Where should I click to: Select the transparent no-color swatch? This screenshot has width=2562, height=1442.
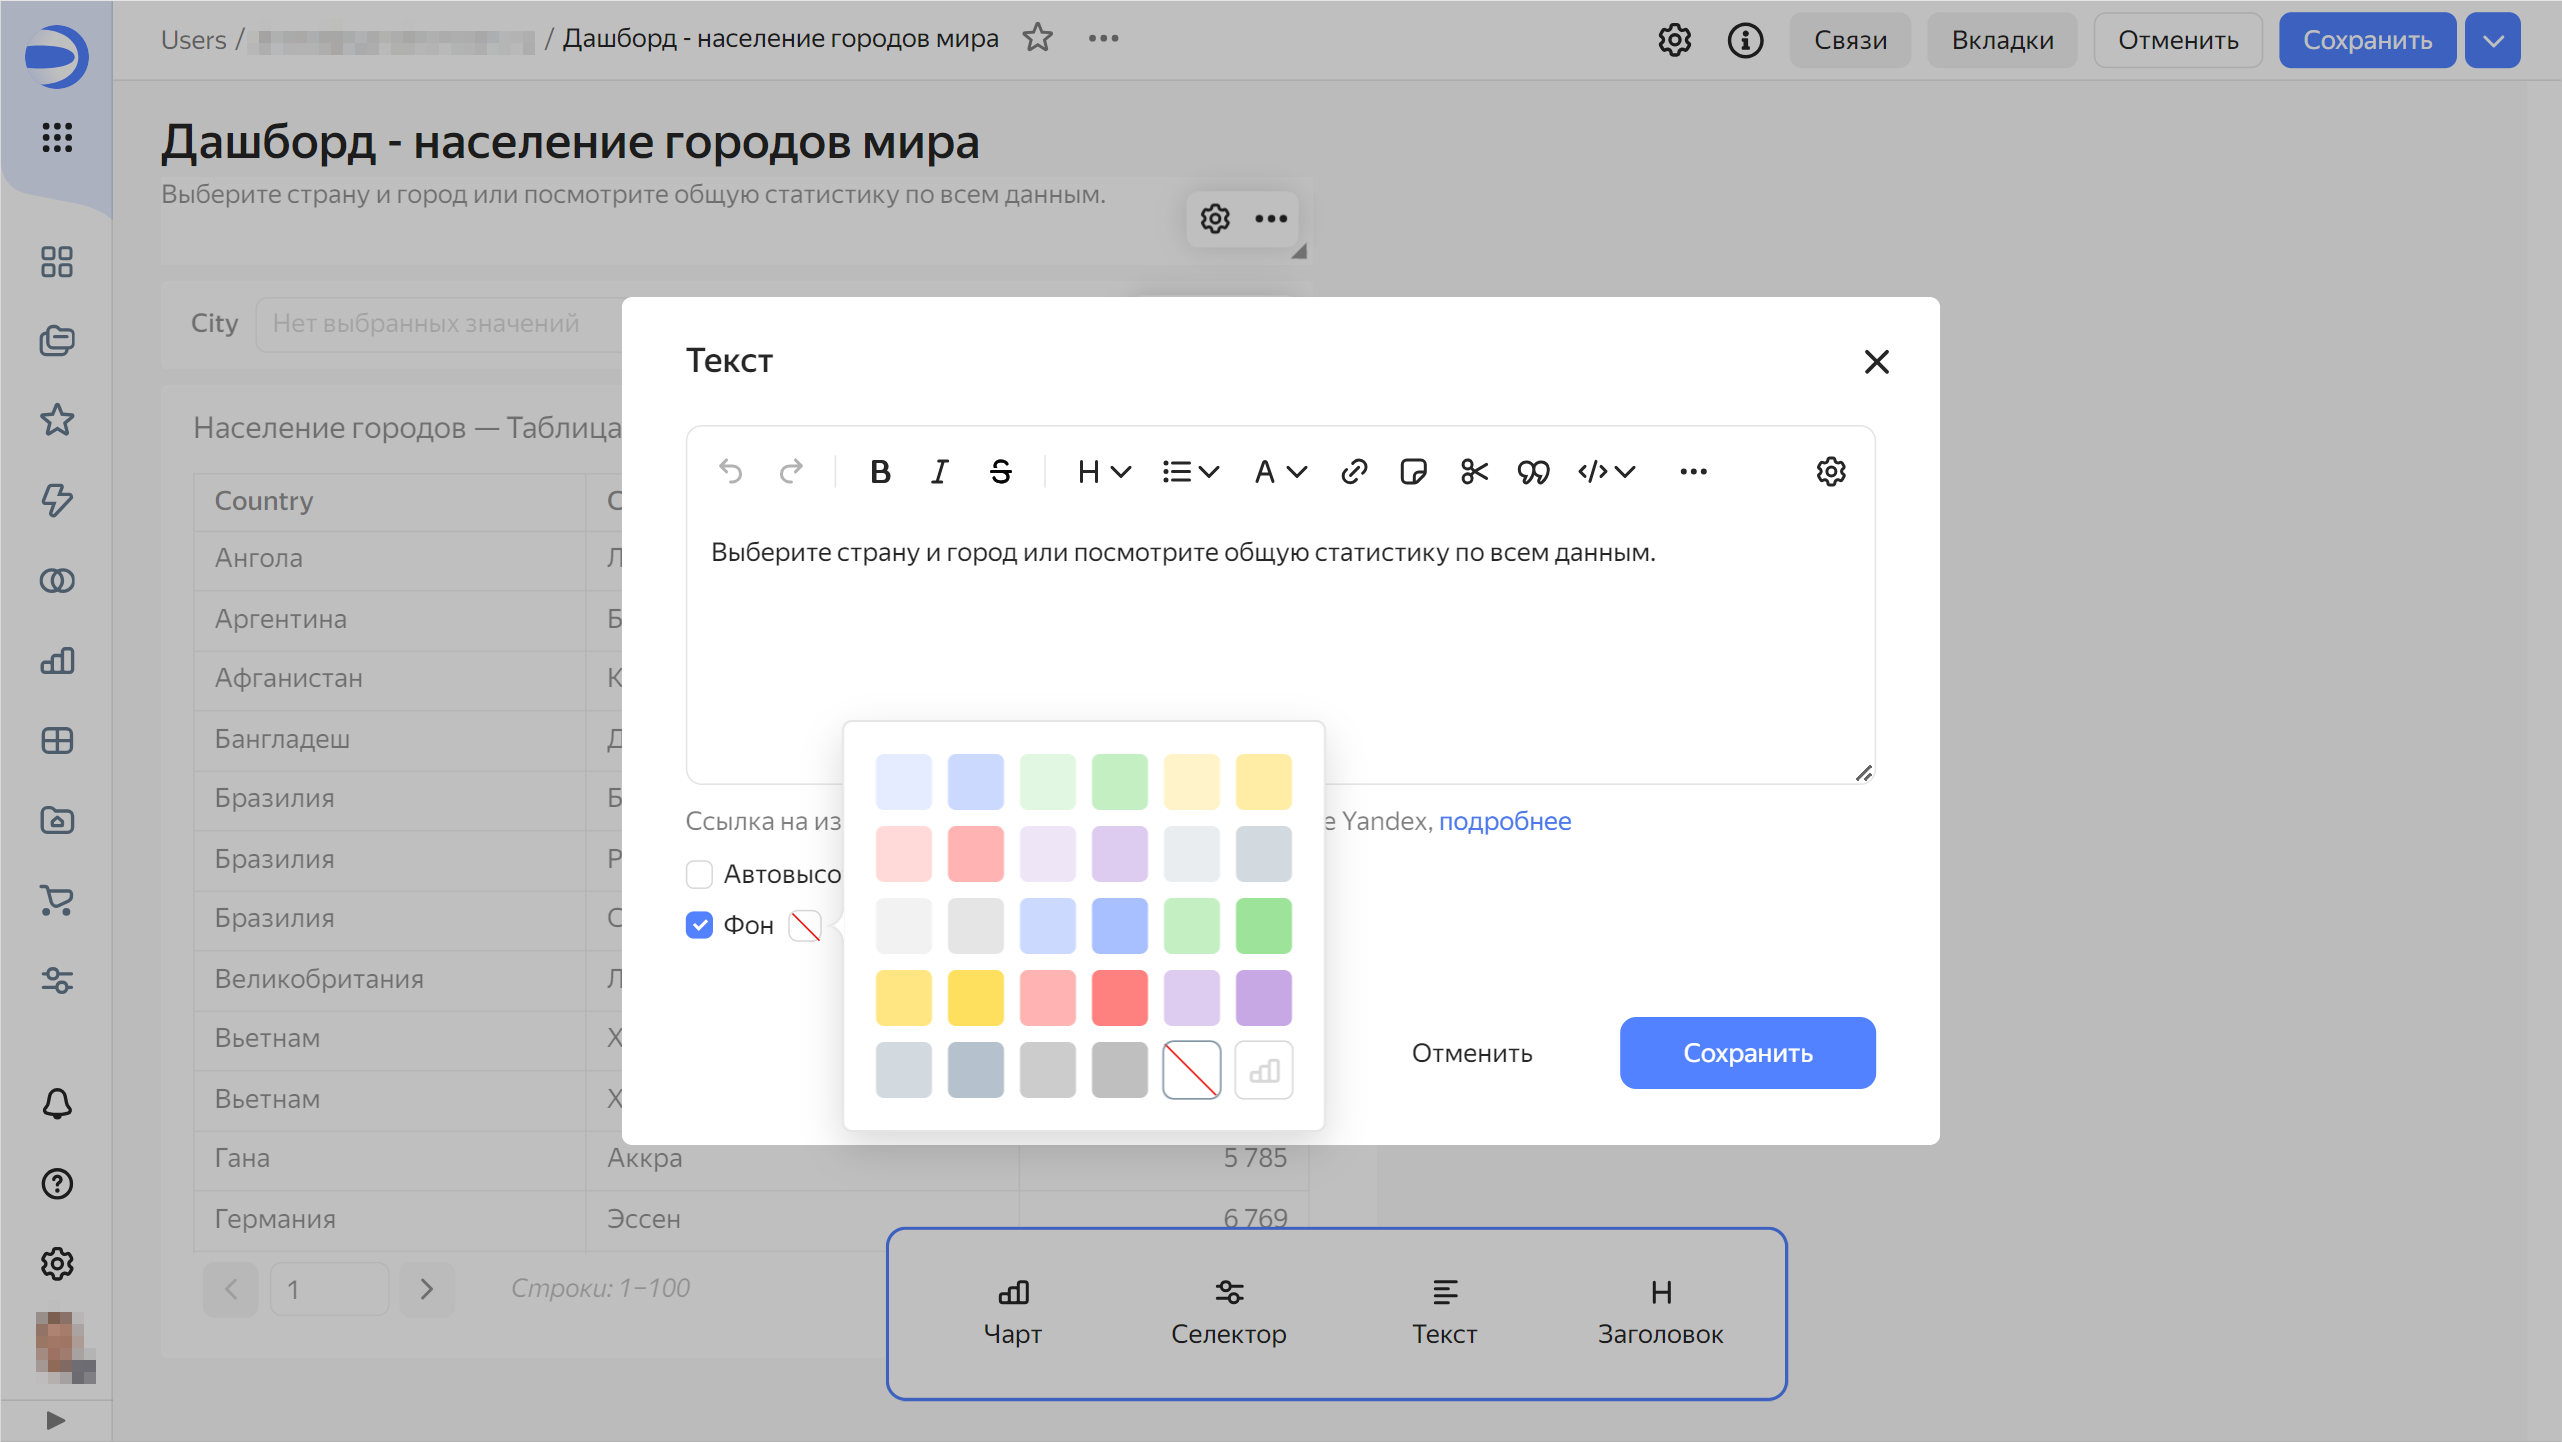(x=1191, y=1069)
